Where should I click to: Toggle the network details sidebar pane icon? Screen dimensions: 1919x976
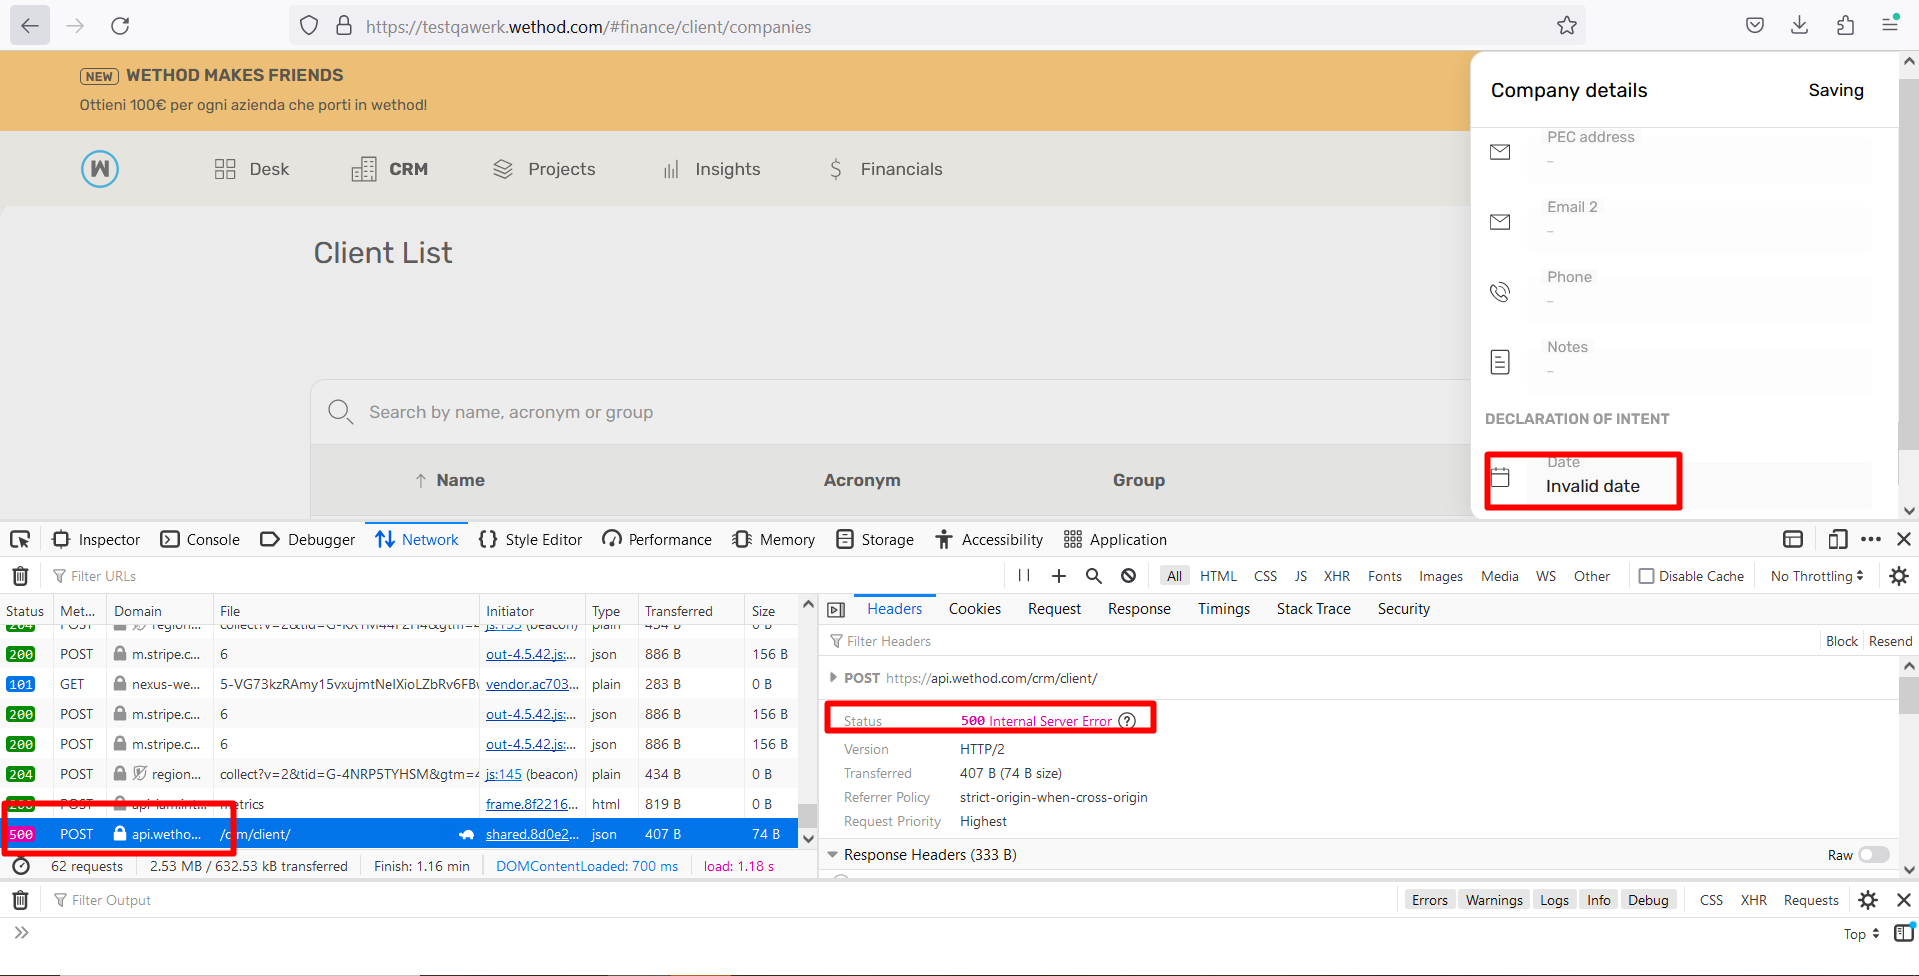coord(836,610)
